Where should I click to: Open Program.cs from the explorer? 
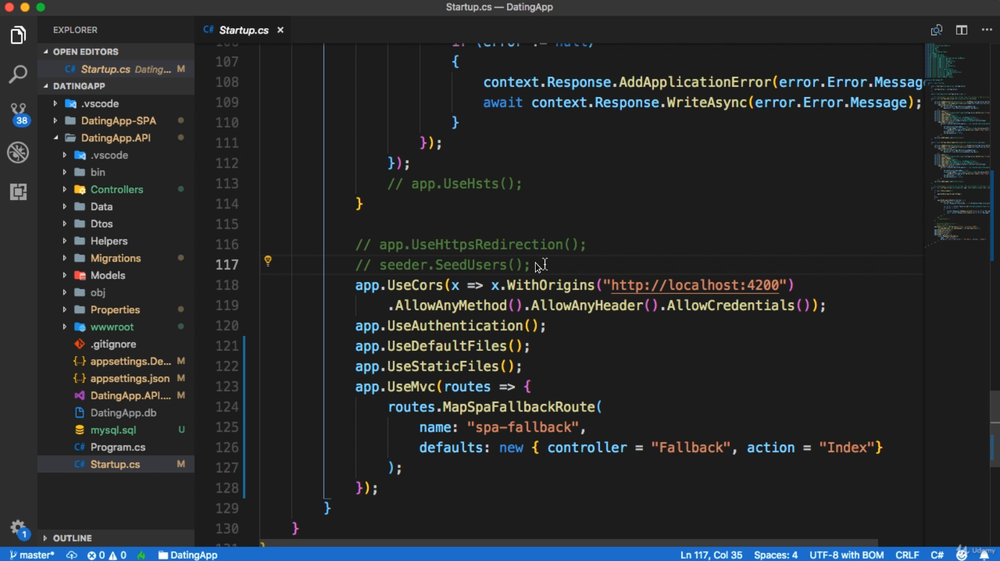tap(117, 447)
